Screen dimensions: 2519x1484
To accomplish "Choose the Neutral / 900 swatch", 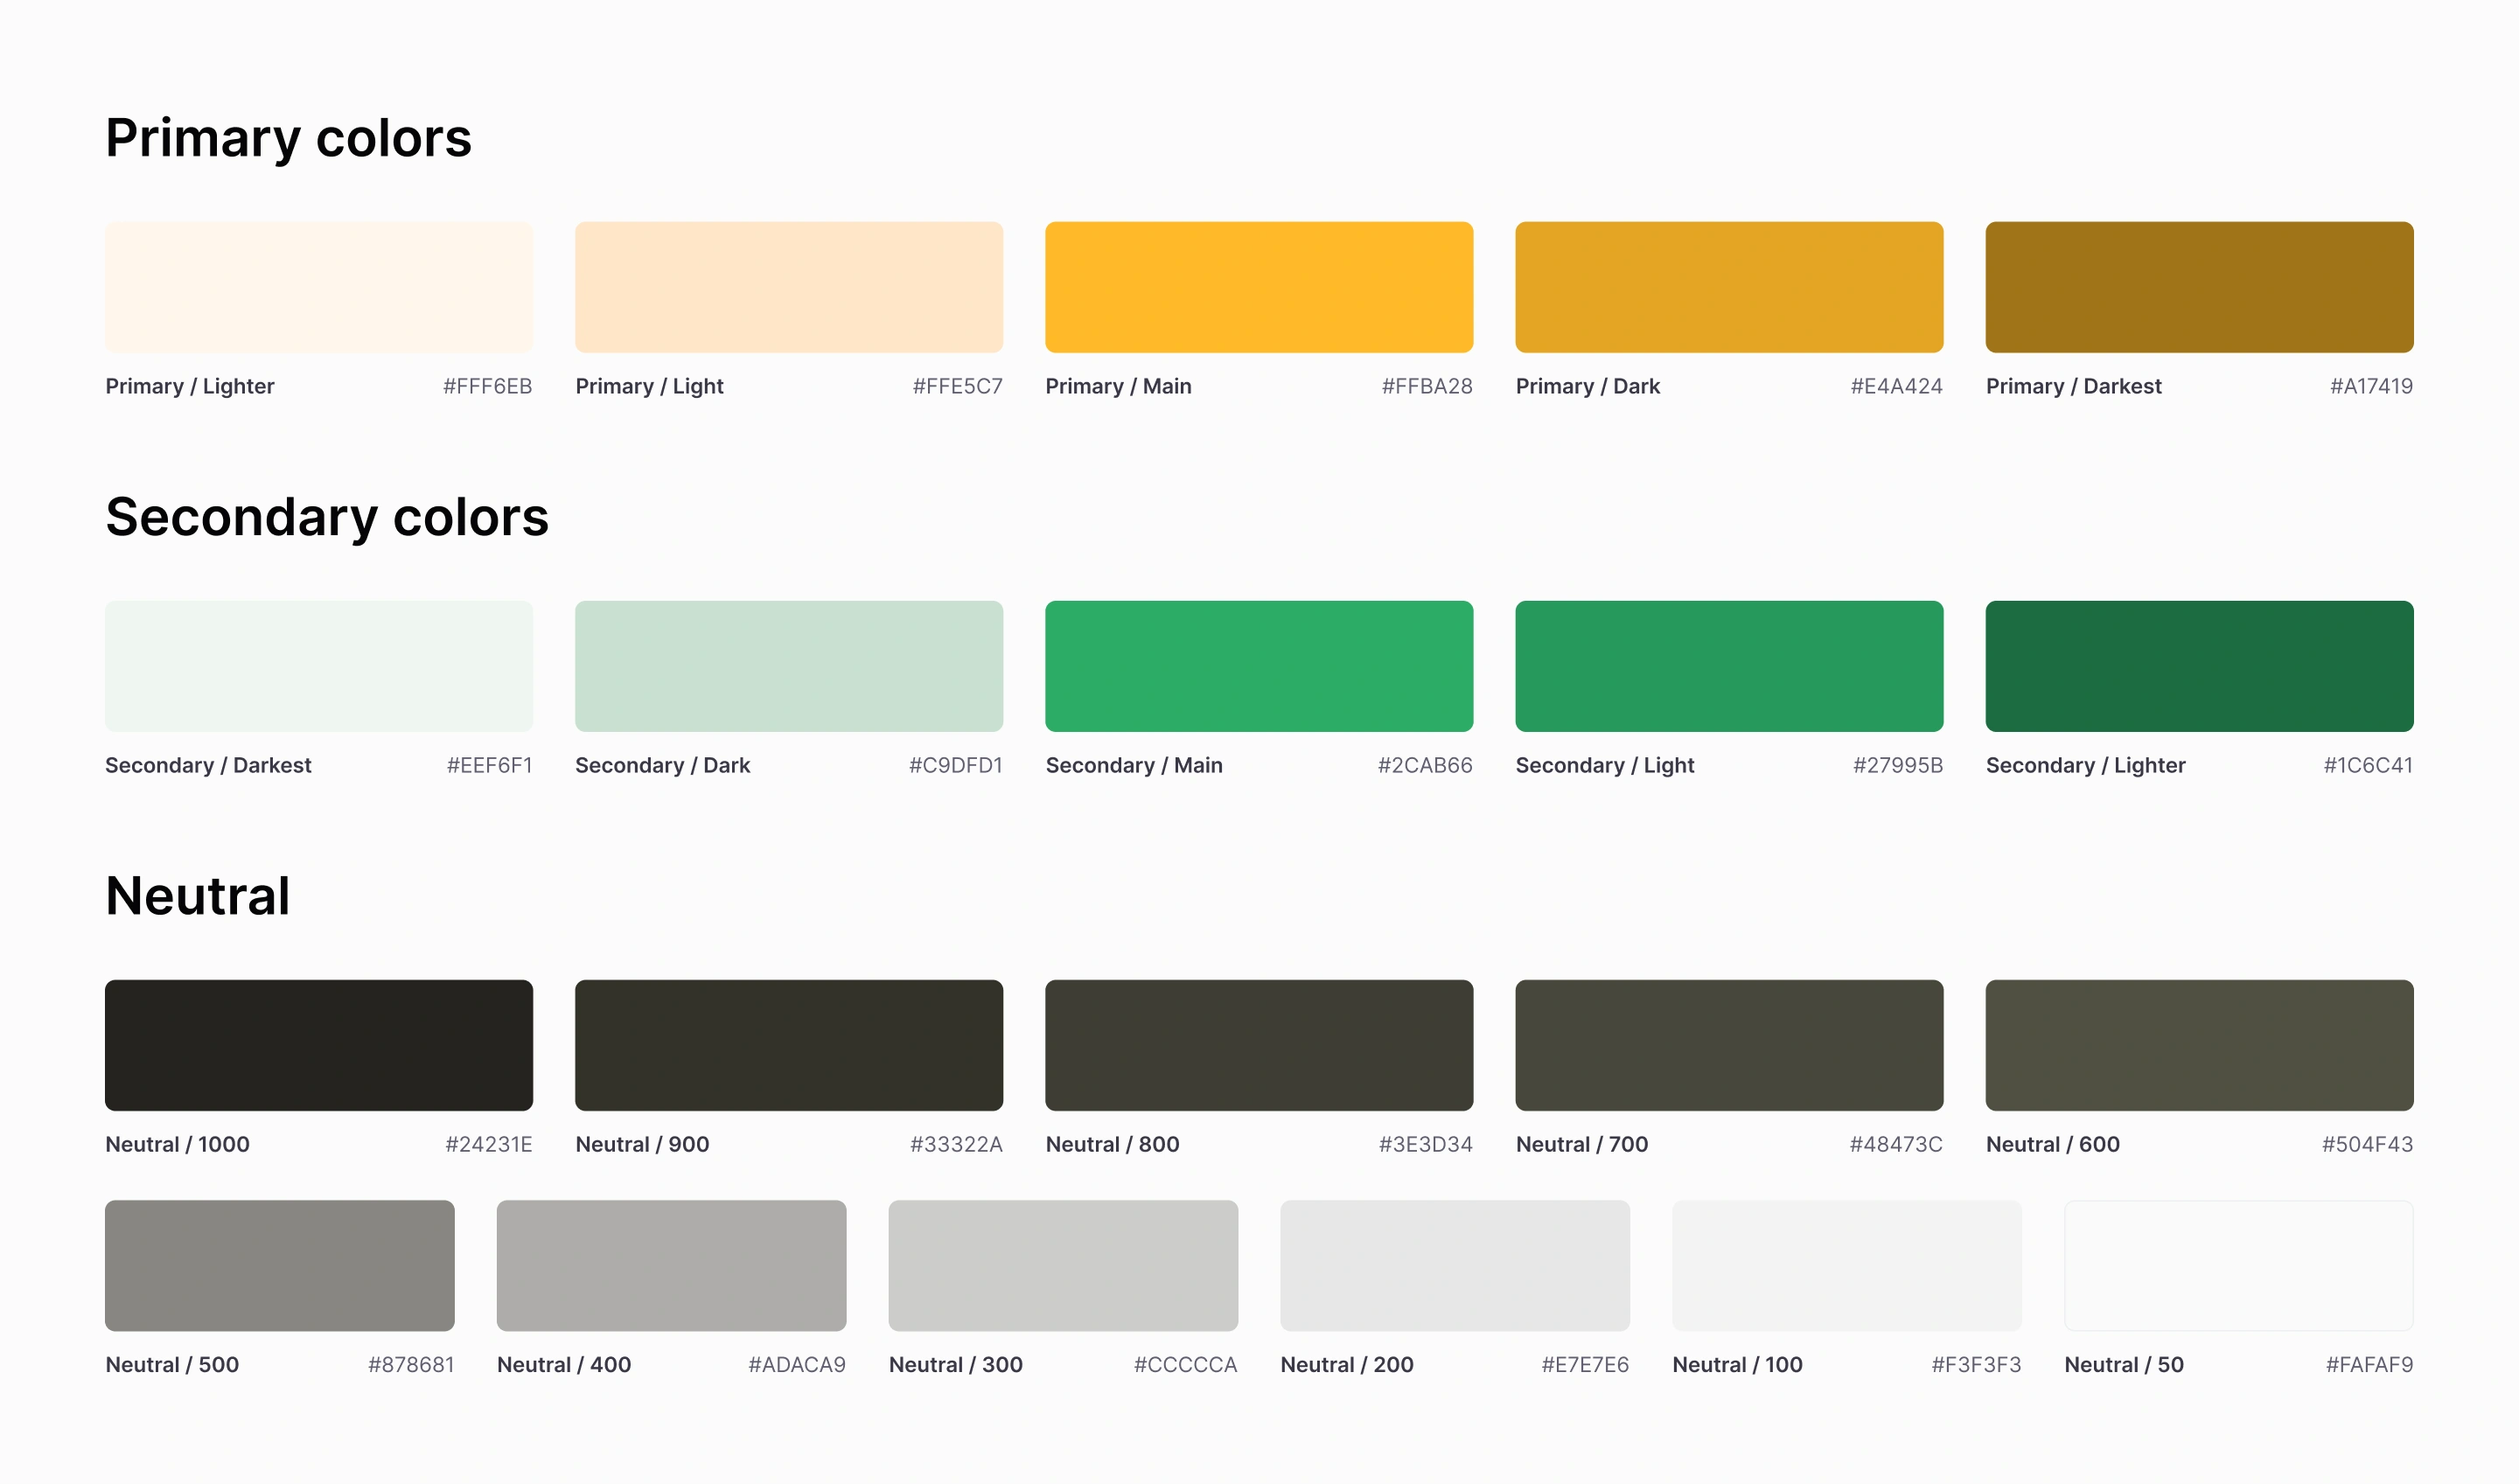I will 789,1045.
